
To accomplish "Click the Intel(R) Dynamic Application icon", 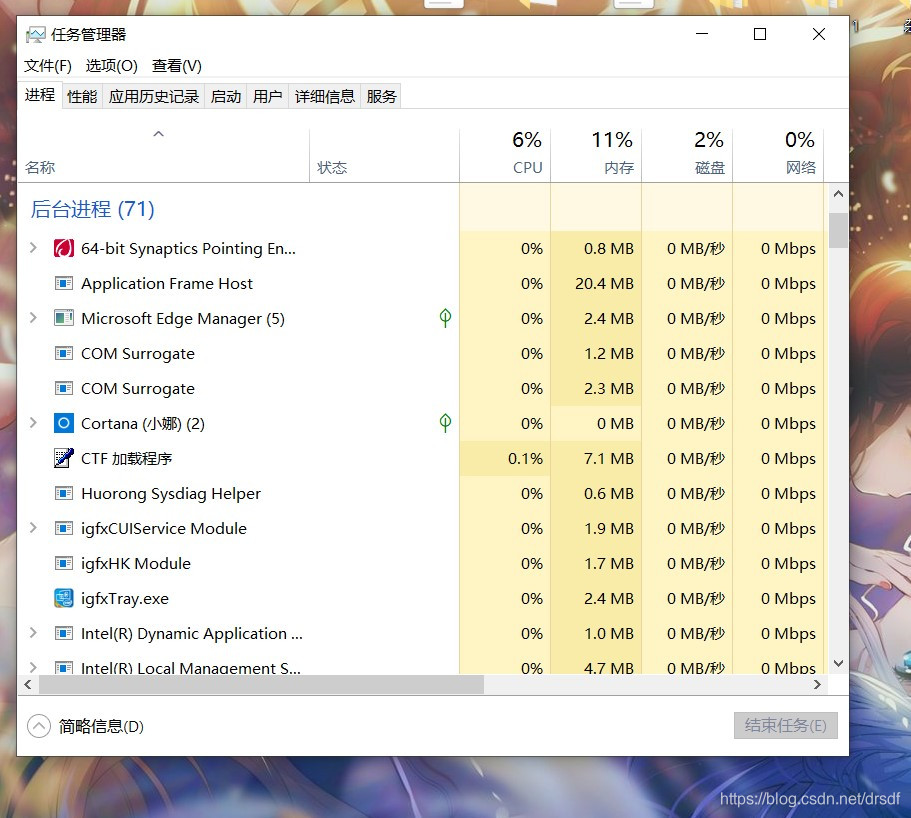I will [x=63, y=633].
